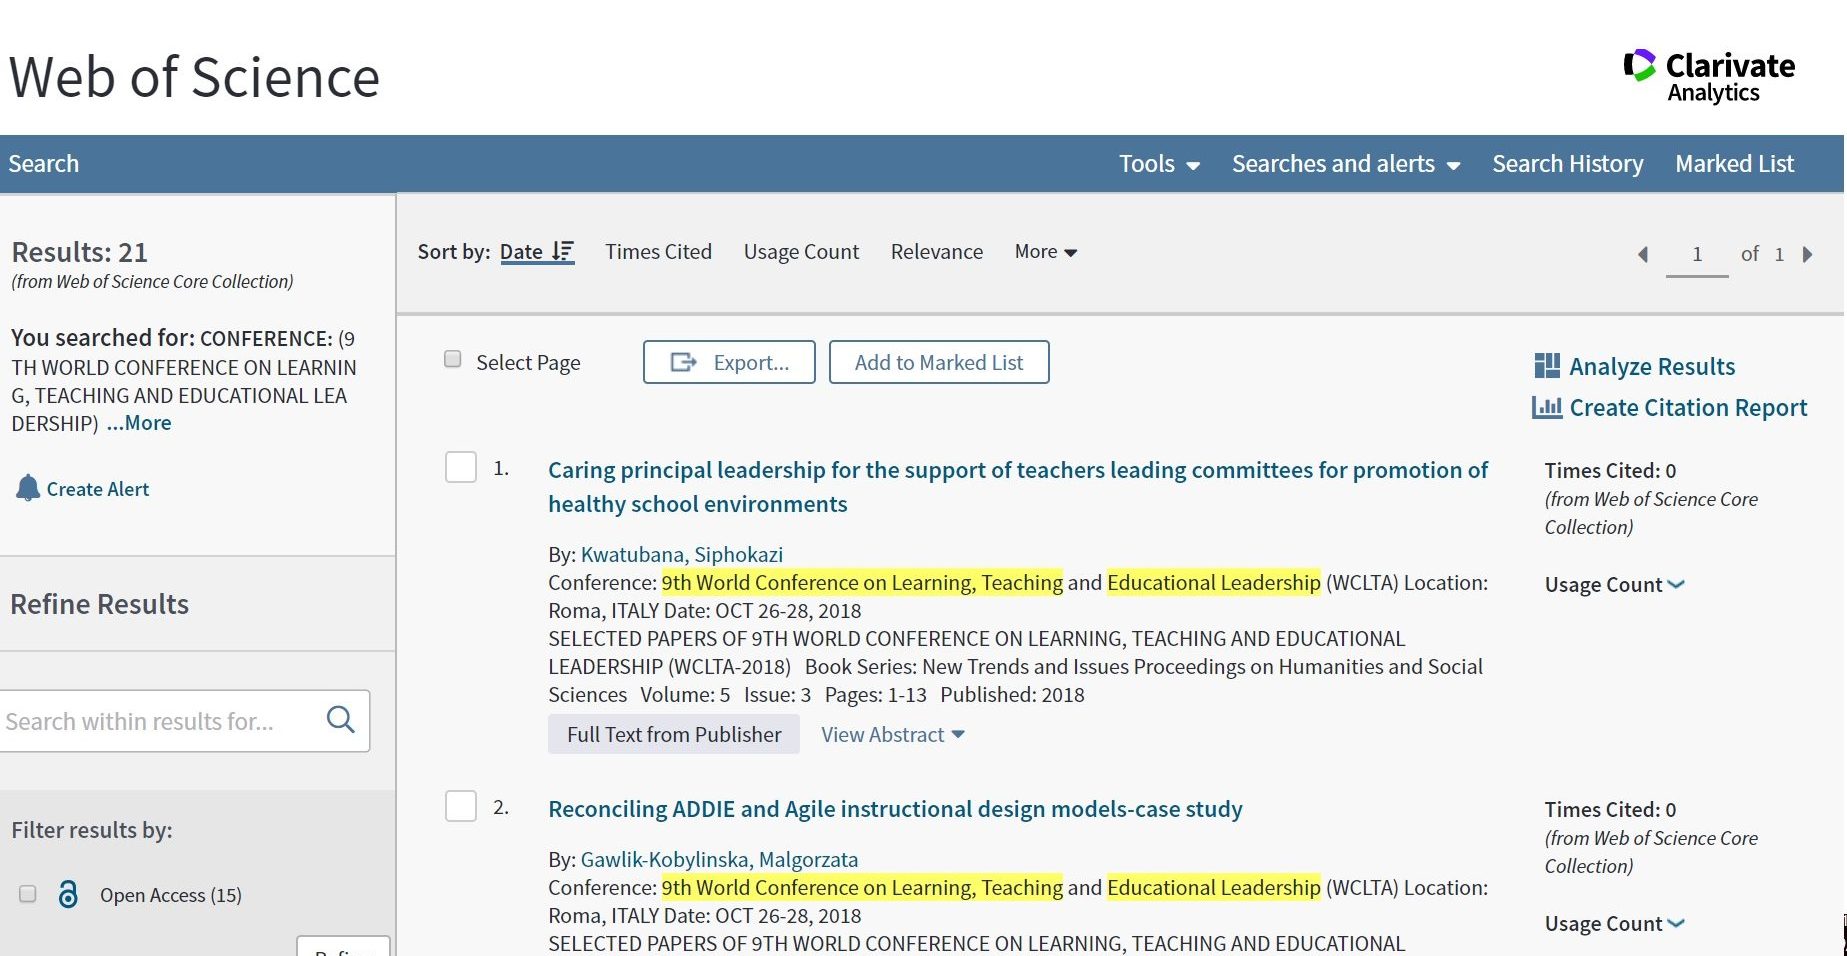Click Add to Marked List button
Viewport: 1847px width, 956px height.
click(x=939, y=362)
